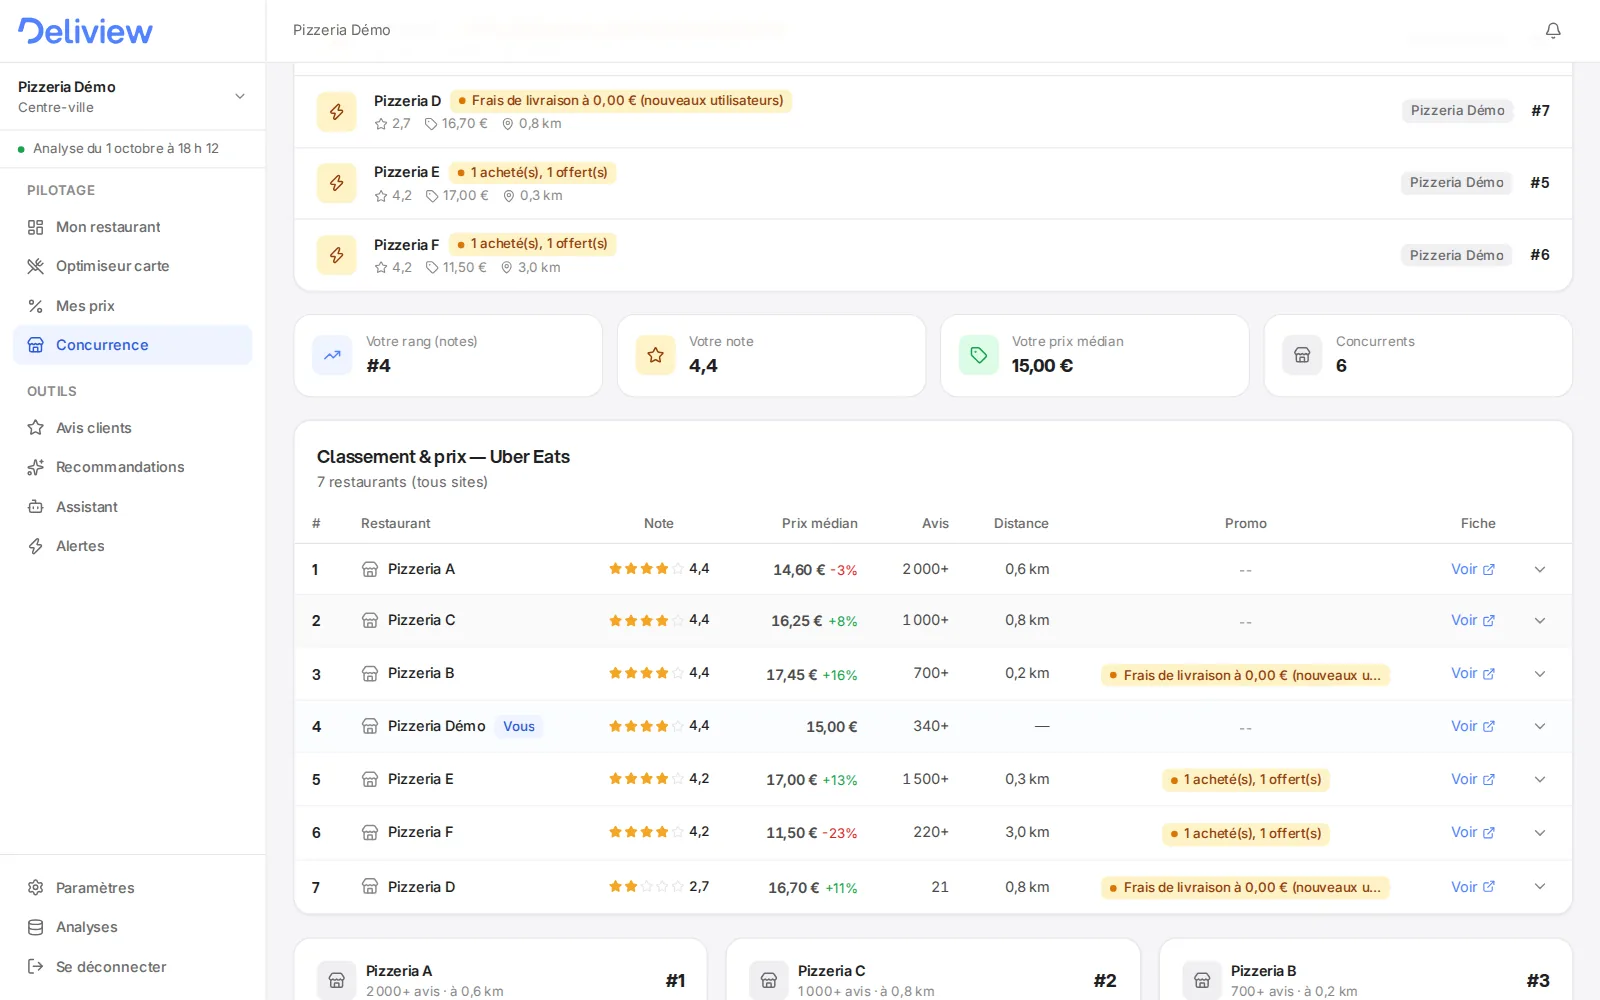Screen dimensions: 1600x1000
Task: Click the Deliview logo
Action: tap(85, 31)
